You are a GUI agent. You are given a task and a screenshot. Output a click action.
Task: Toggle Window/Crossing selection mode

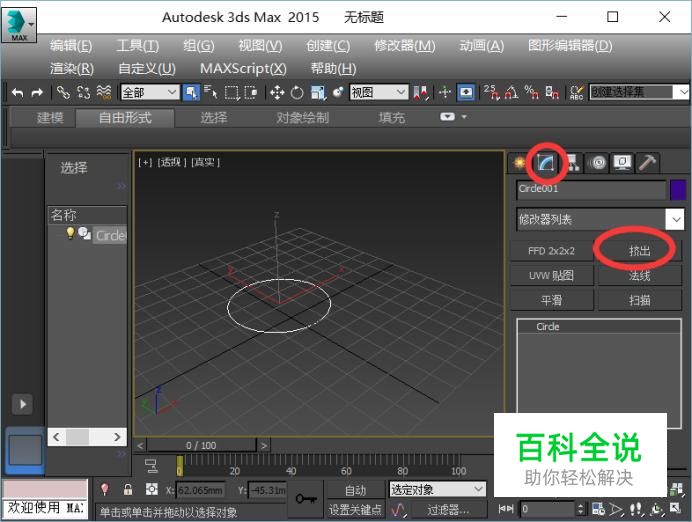251,93
